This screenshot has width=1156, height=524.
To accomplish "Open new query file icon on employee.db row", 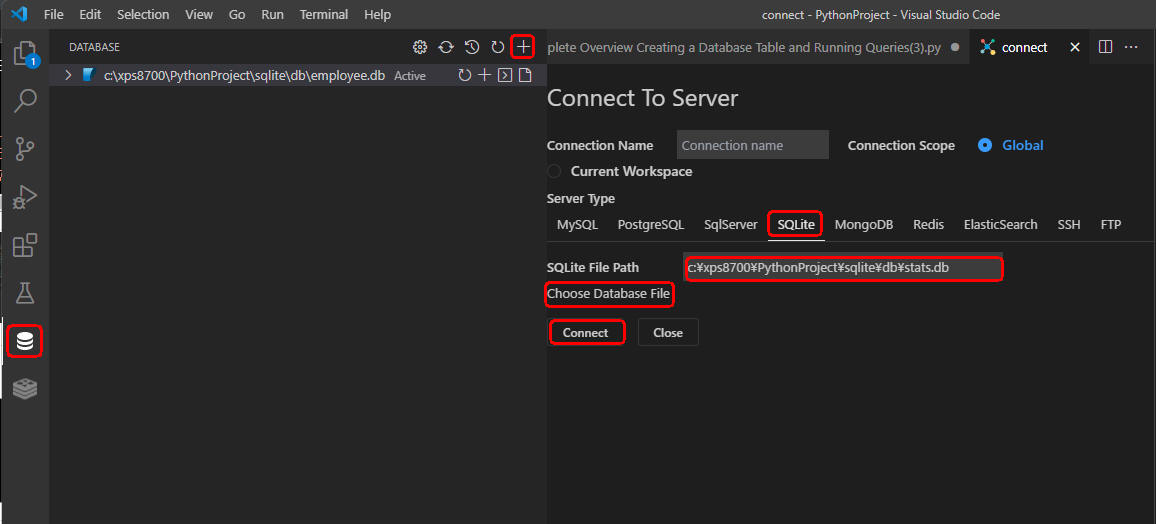I will click(x=525, y=75).
